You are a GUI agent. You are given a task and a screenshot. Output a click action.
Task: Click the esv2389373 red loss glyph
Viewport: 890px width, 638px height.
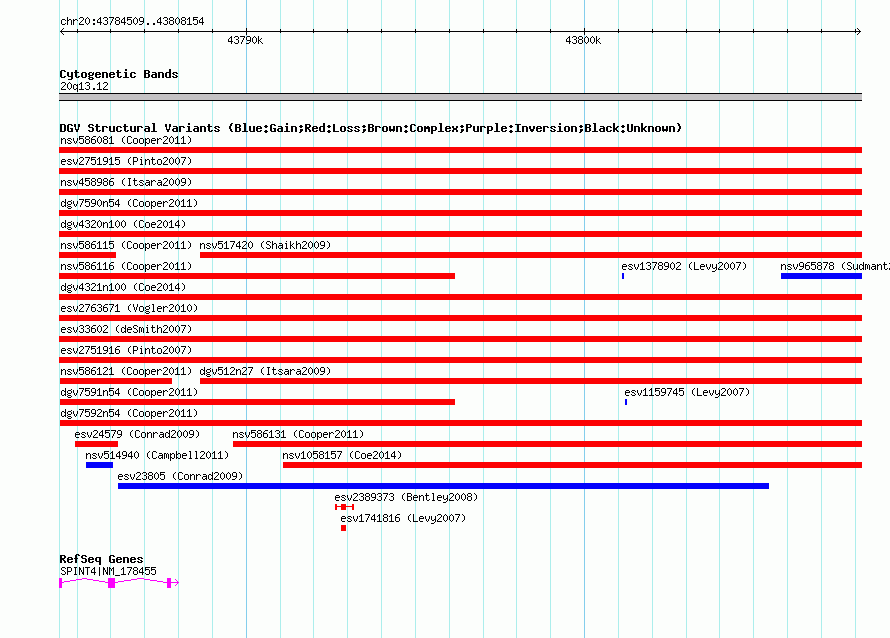click(345, 507)
